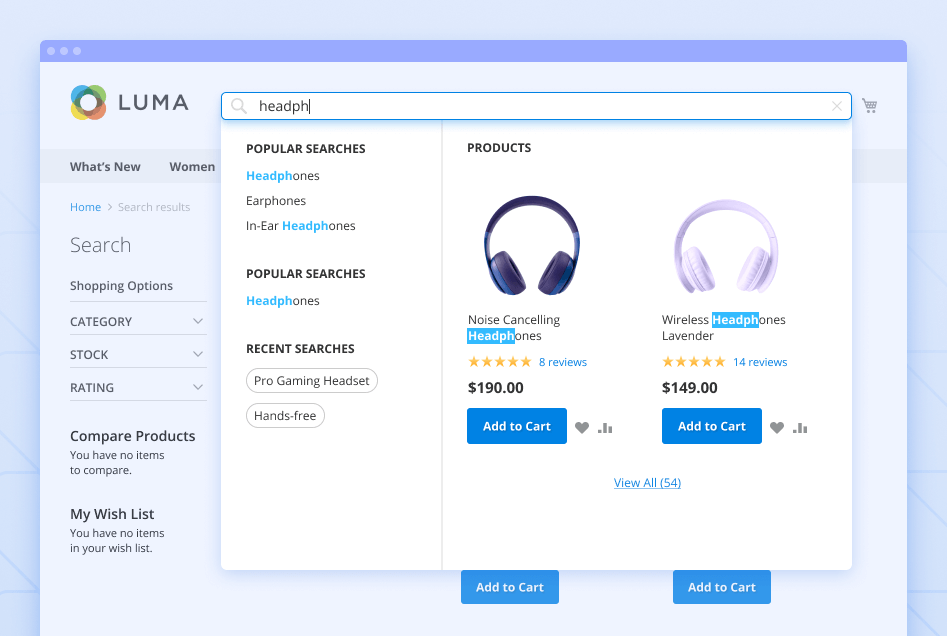Click Add to Cart for Noise Cancelling Headphones
947x636 pixels.
[x=516, y=425]
